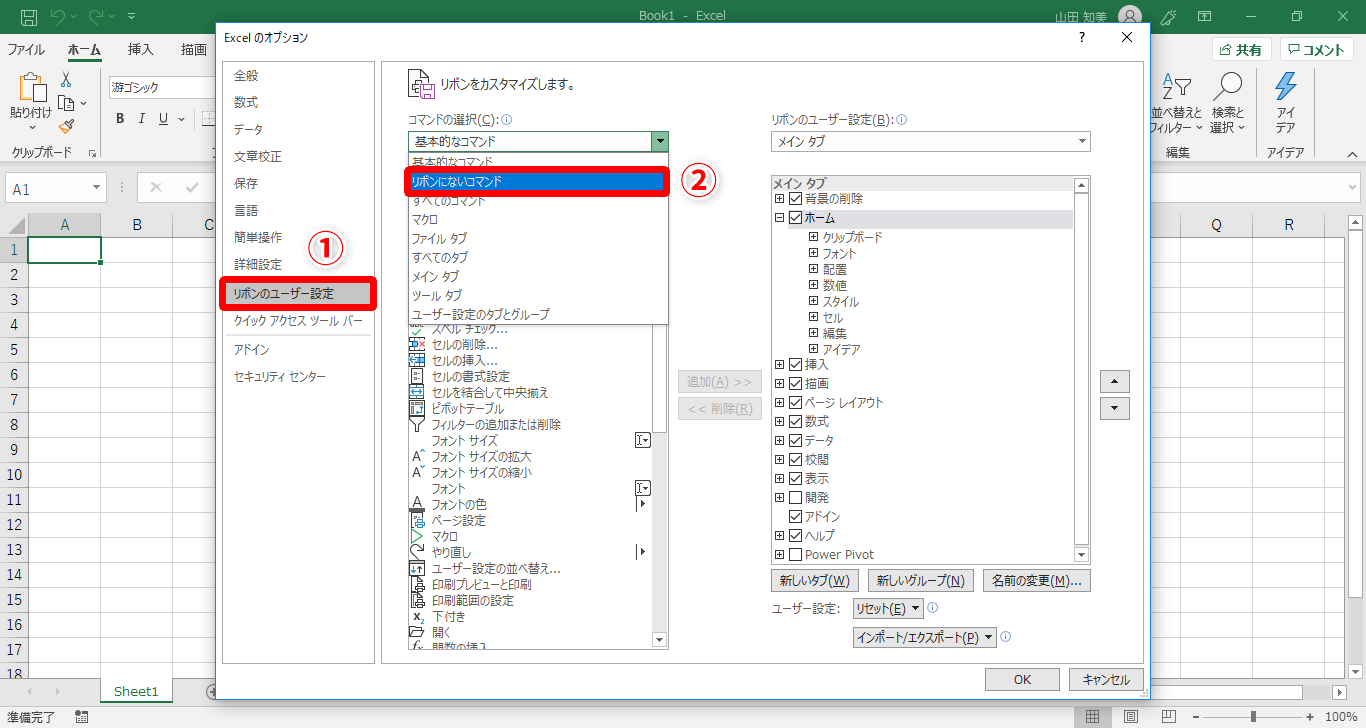Click the move-down arrow button beside the tab list
This screenshot has width=1366, height=728.
tap(1114, 408)
